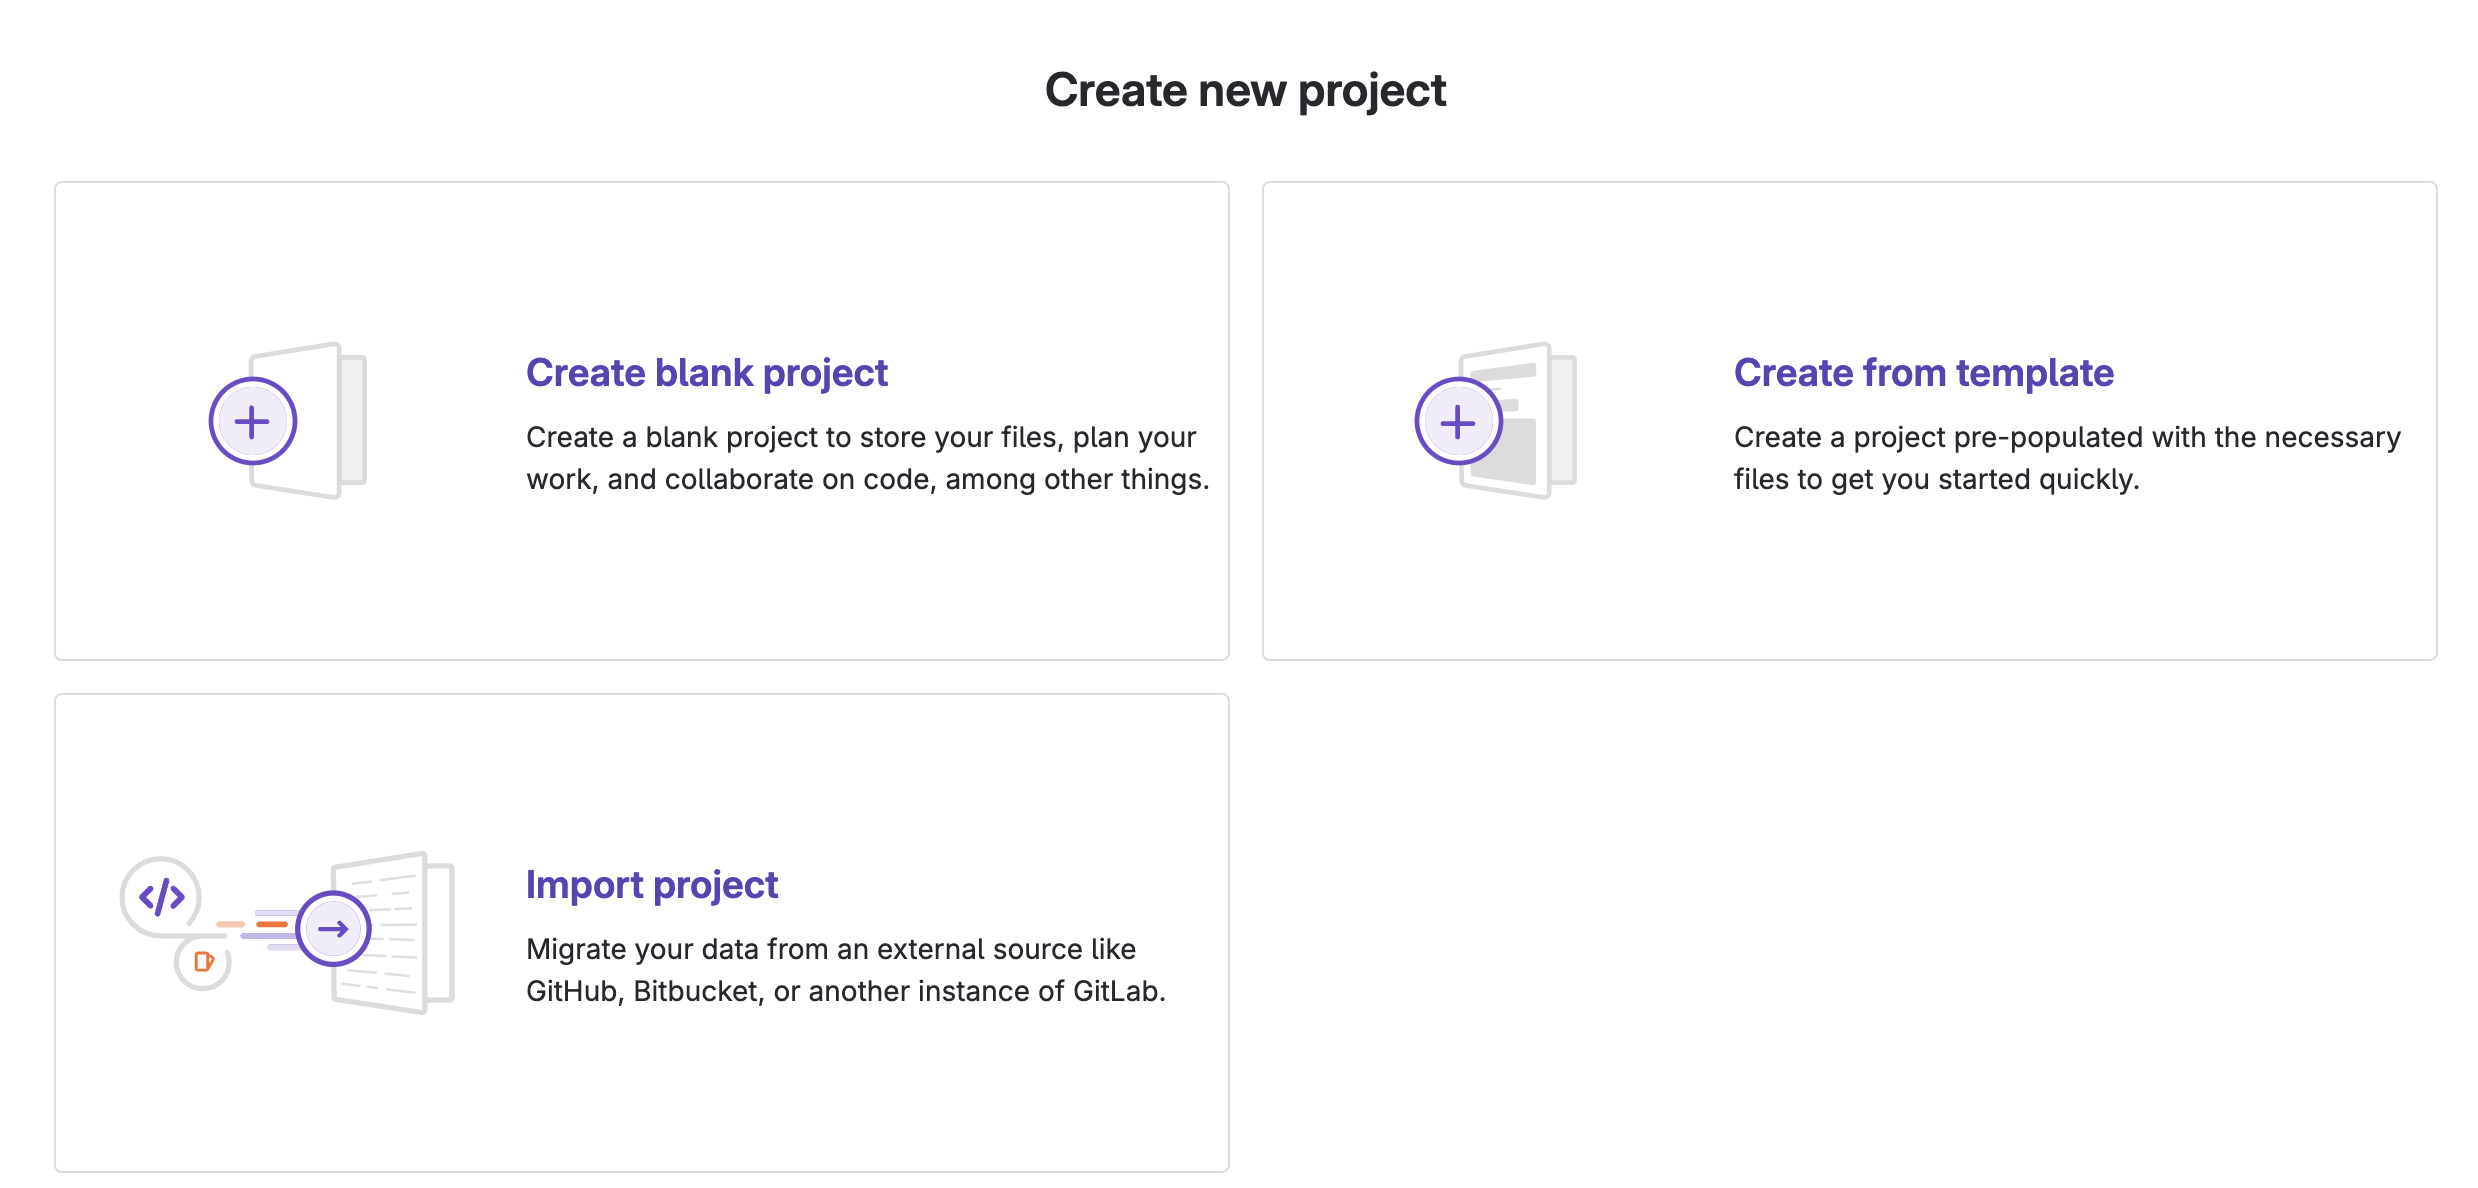This screenshot has width=2478, height=1188.
Task: Click the template project plus circle icon
Action: click(x=1458, y=421)
